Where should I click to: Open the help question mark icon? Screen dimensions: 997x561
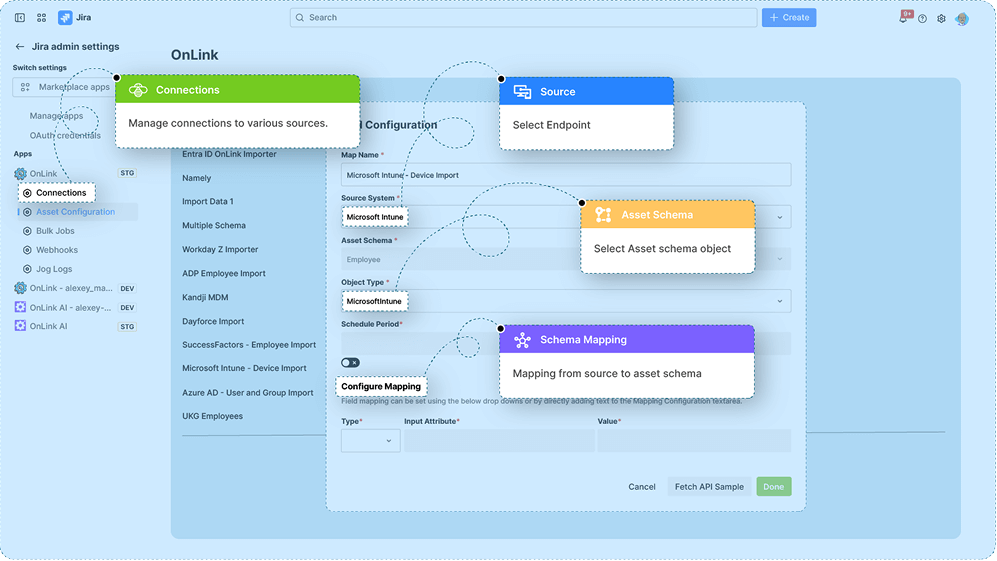click(922, 19)
